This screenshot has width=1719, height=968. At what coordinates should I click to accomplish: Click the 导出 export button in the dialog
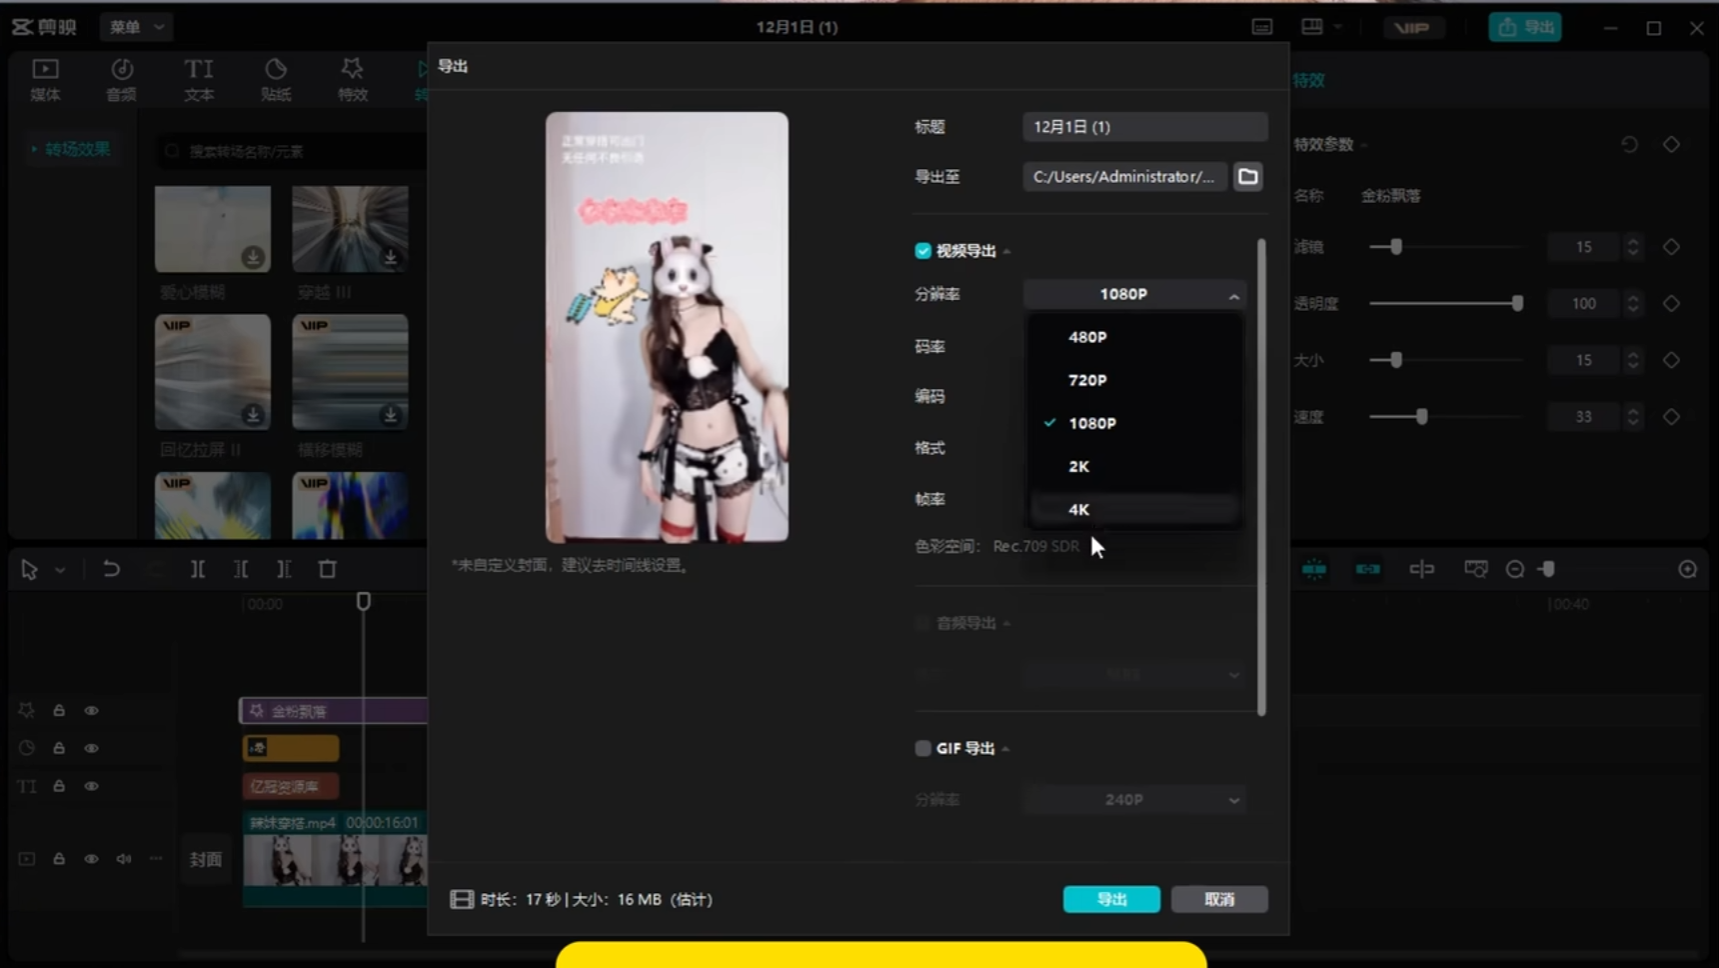click(1110, 898)
